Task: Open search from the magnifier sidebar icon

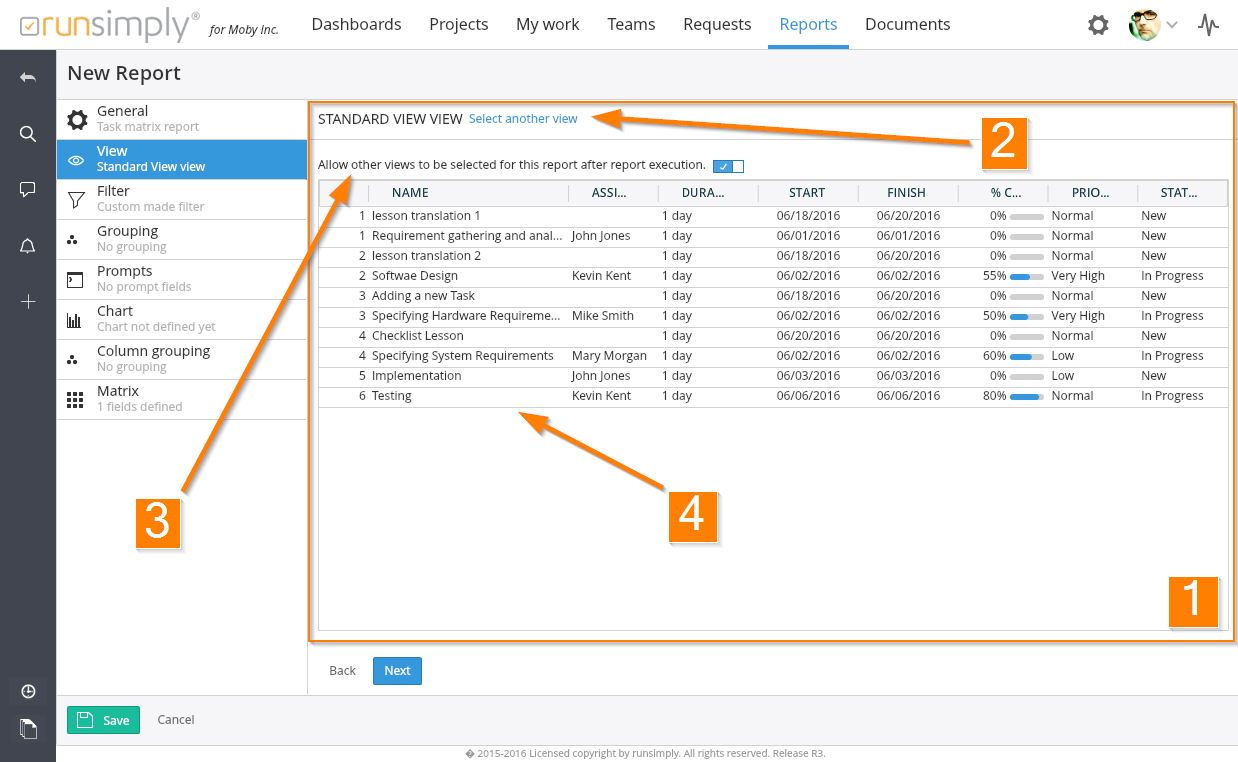Action: [x=28, y=134]
